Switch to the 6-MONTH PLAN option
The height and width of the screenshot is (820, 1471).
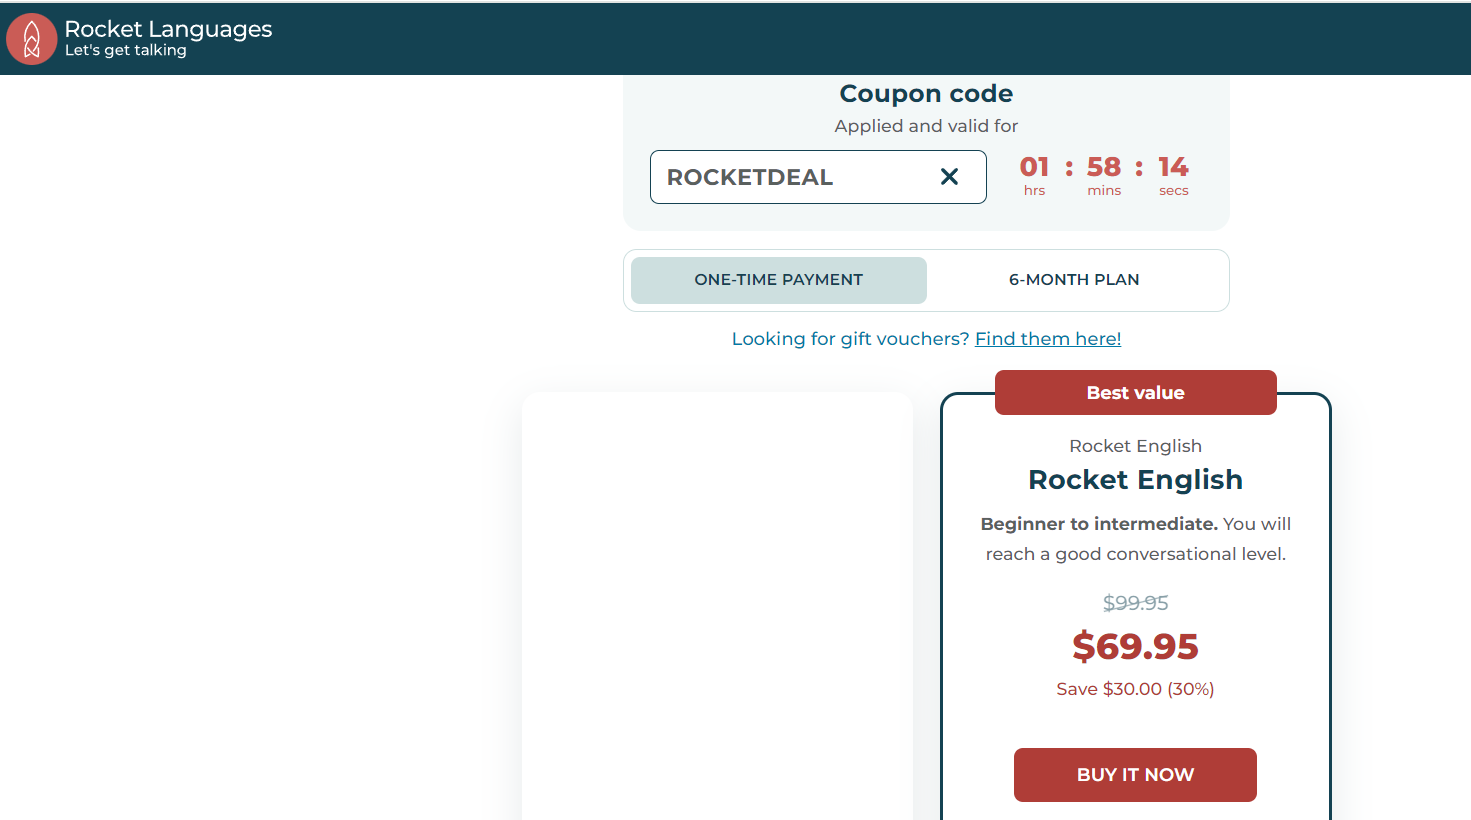(1074, 280)
